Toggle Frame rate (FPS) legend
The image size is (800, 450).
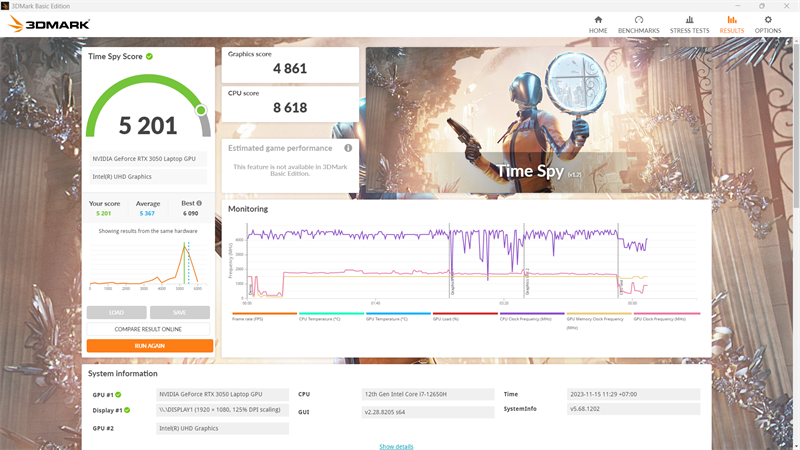click(264, 316)
